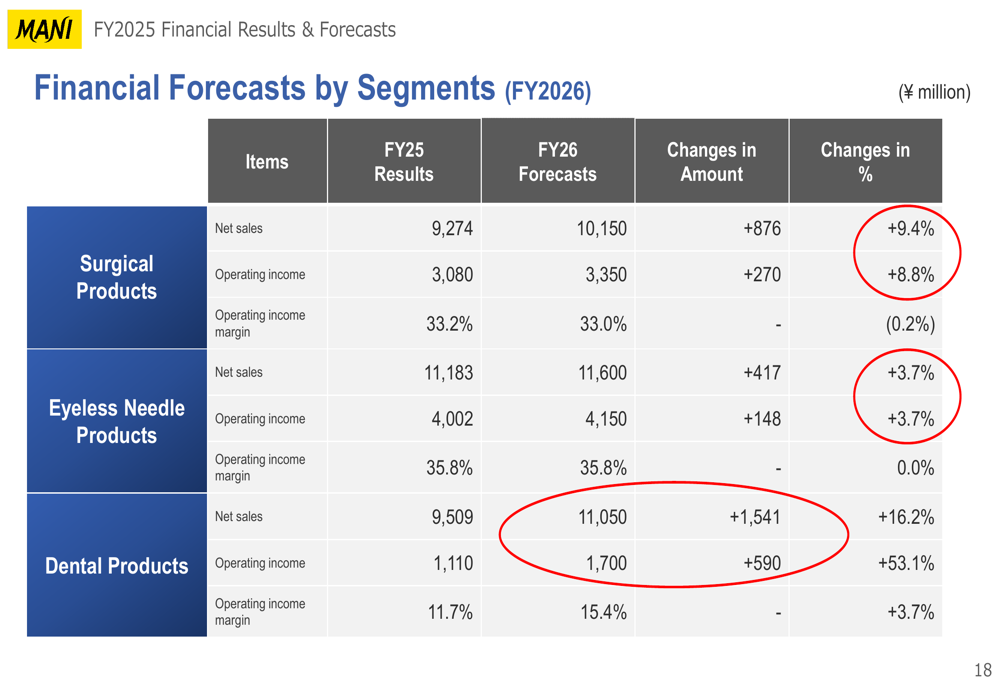Click the 4,002 Eyeless Needle operating income

pyautogui.click(x=452, y=419)
